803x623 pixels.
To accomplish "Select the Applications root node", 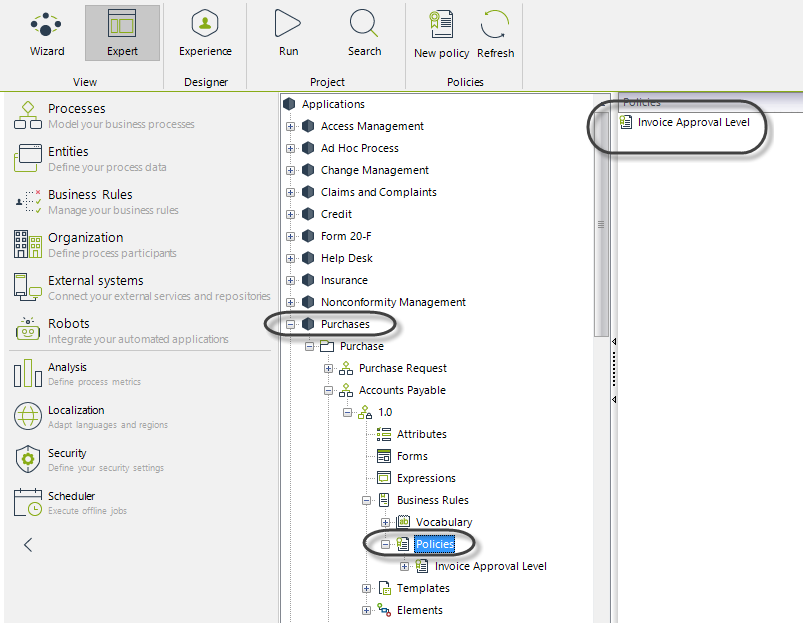I will tap(333, 104).
